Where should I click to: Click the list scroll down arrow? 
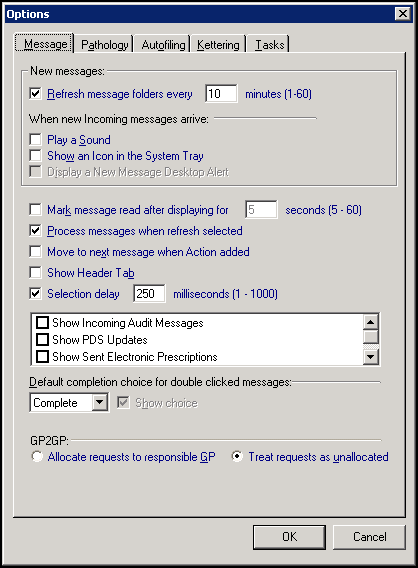tap(371, 357)
